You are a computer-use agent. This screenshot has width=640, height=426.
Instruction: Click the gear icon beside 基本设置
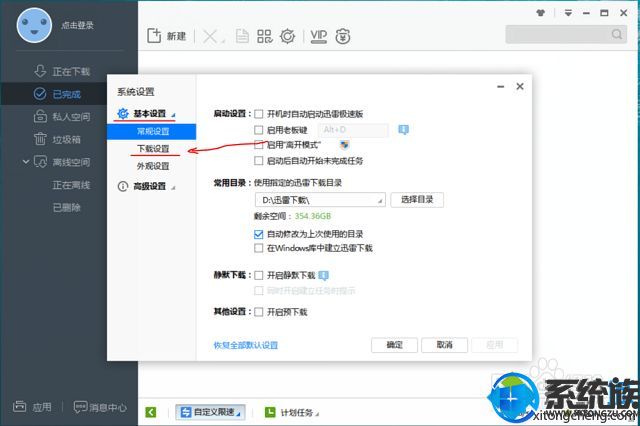(123, 113)
